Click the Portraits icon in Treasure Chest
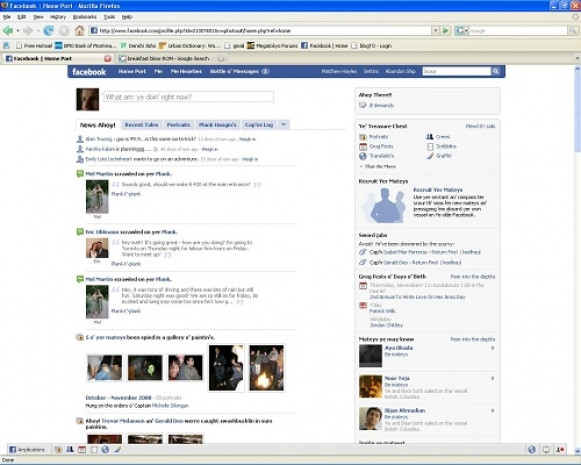This screenshot has width=581, height=465. (x=363, y=137)
